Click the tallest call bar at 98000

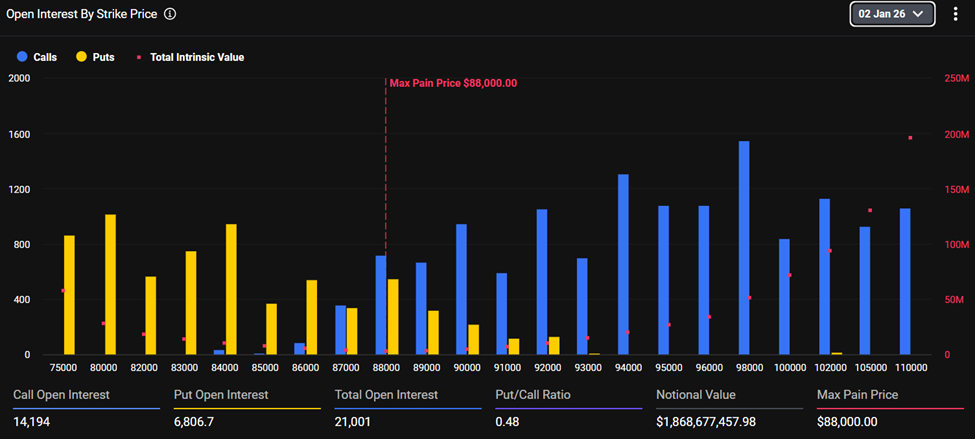744,248
